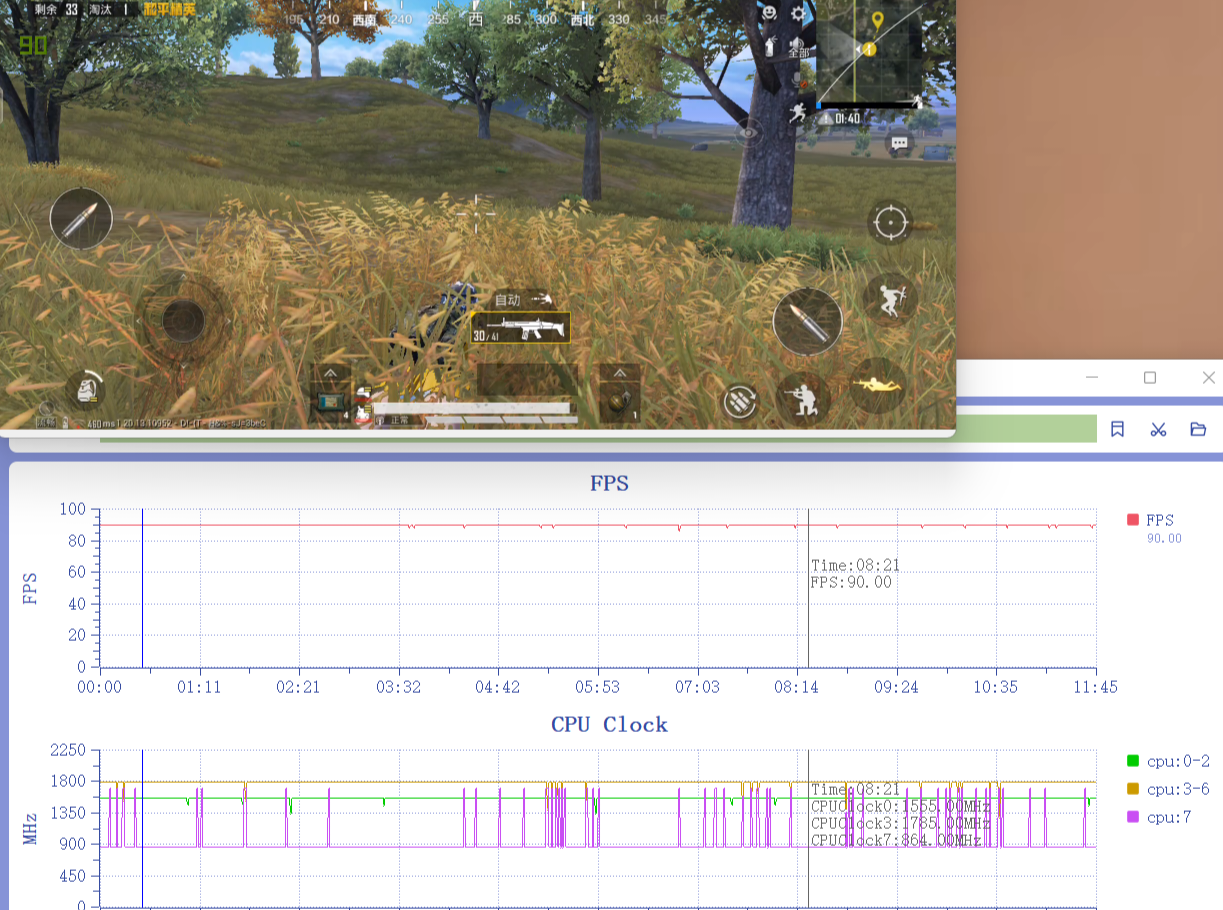Toggle the FPS legend series
Image resolution: width=1223 pixels, height=910 pixels.
pos(1151,519)
